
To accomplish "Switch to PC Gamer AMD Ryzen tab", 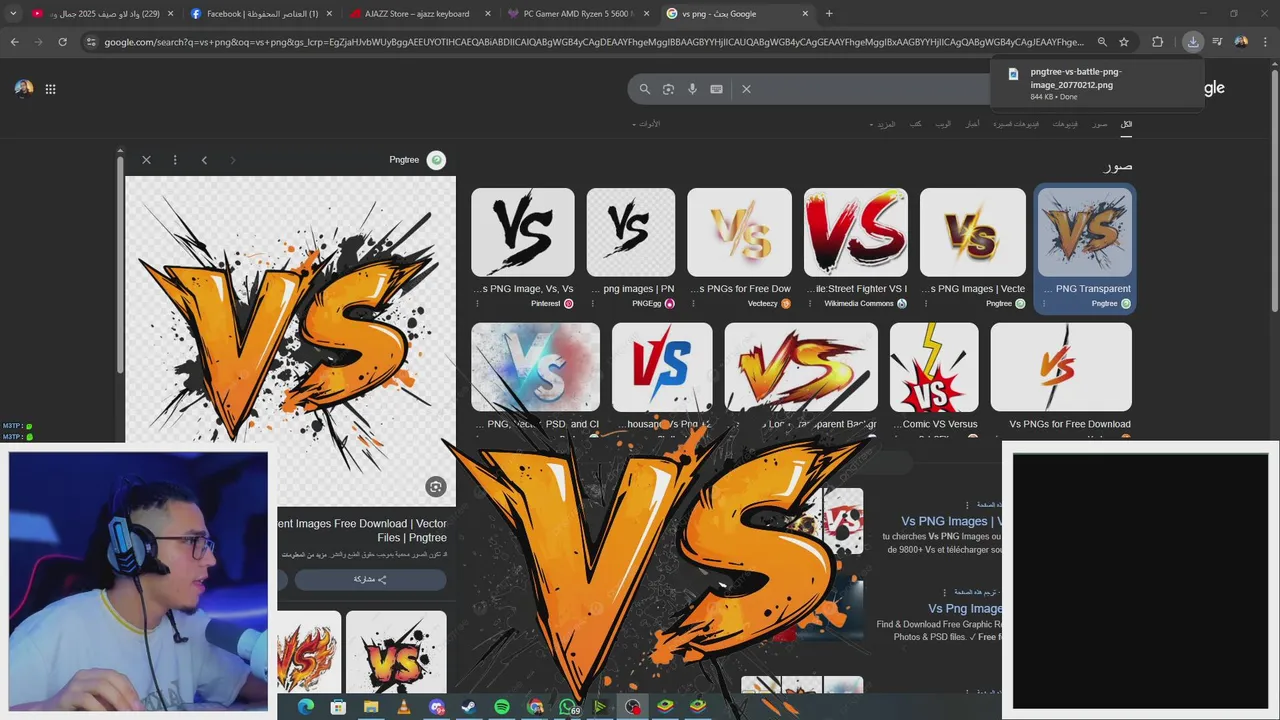I will (x=577, y=14).
